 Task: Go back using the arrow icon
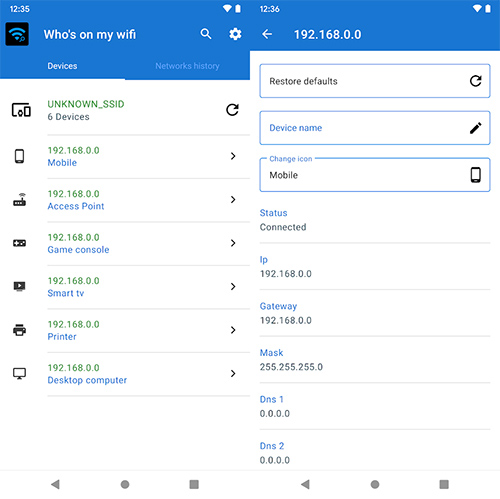click(x=267, y=34)
